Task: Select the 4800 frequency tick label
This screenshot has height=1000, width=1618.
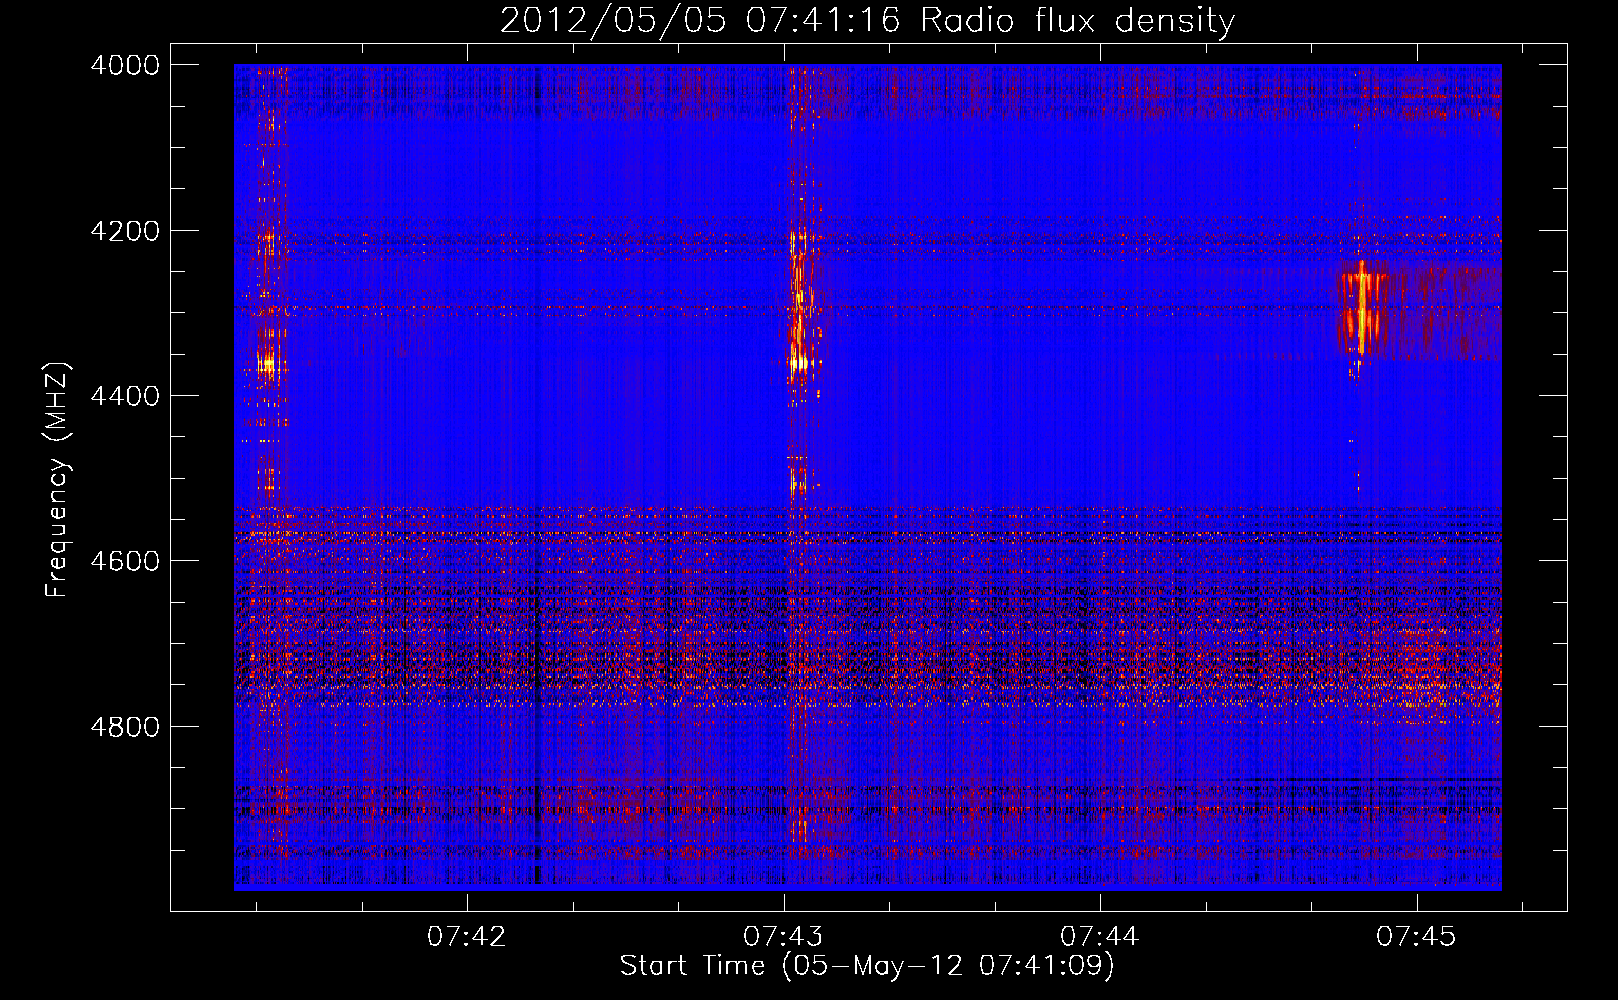Action: click(x=125, y=726)
